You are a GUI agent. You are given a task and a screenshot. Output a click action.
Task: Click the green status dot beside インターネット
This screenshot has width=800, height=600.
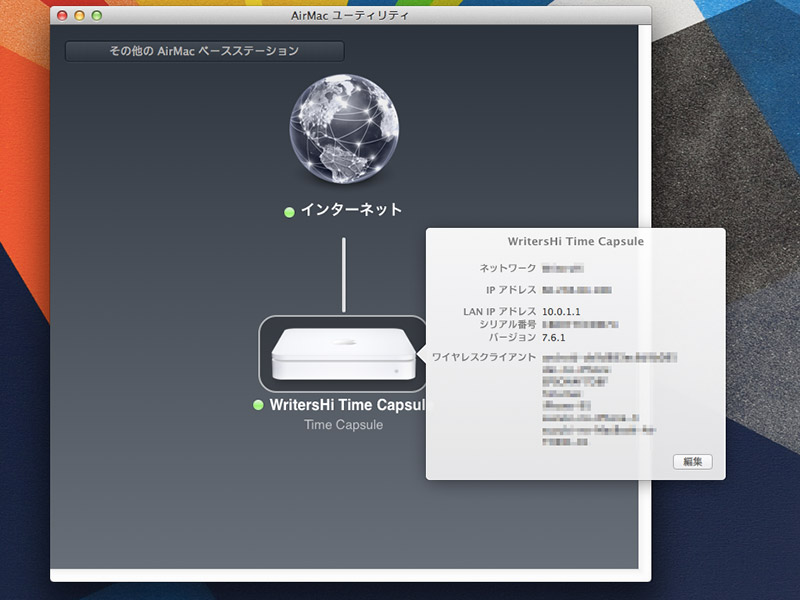coord(289,211)
